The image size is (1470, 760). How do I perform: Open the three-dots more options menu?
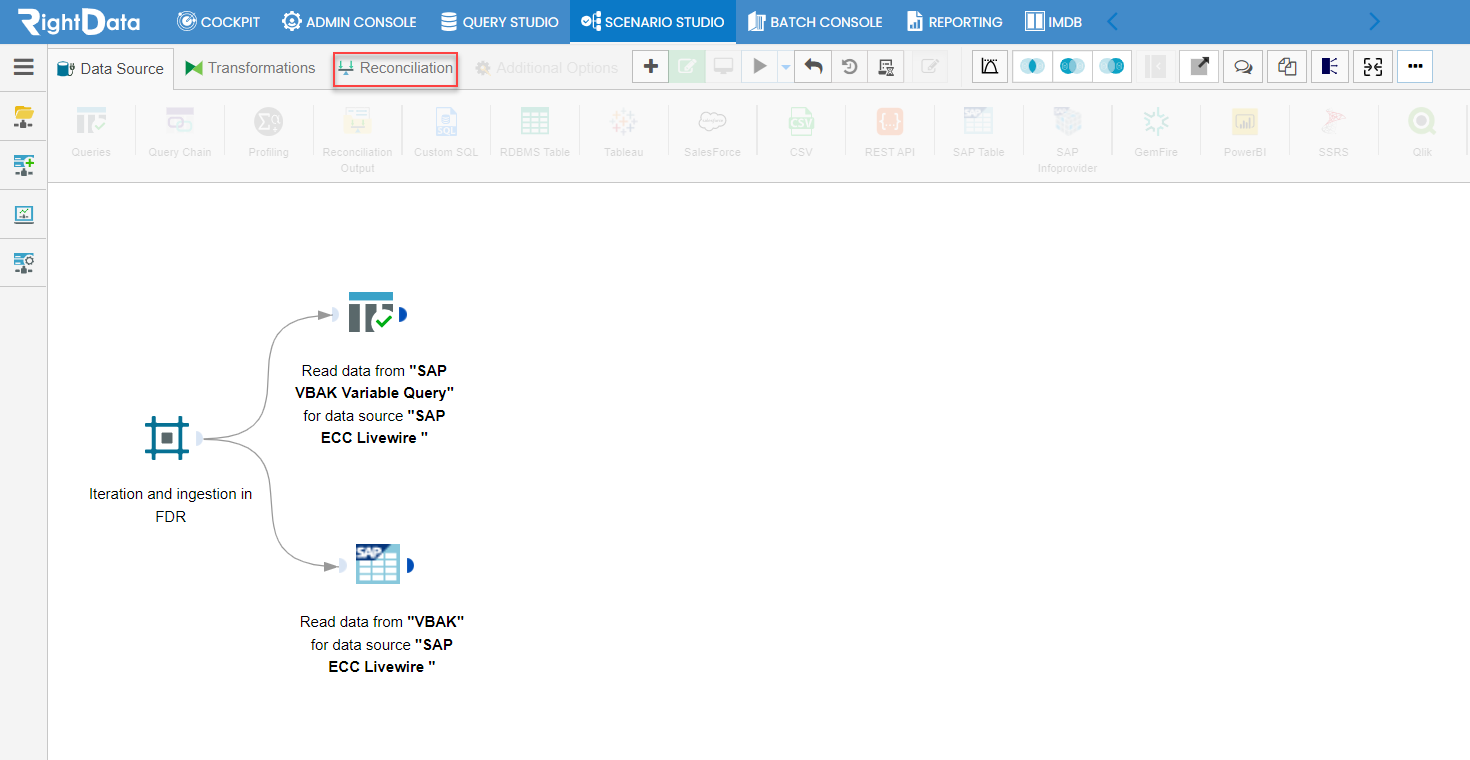[1415, 67]
